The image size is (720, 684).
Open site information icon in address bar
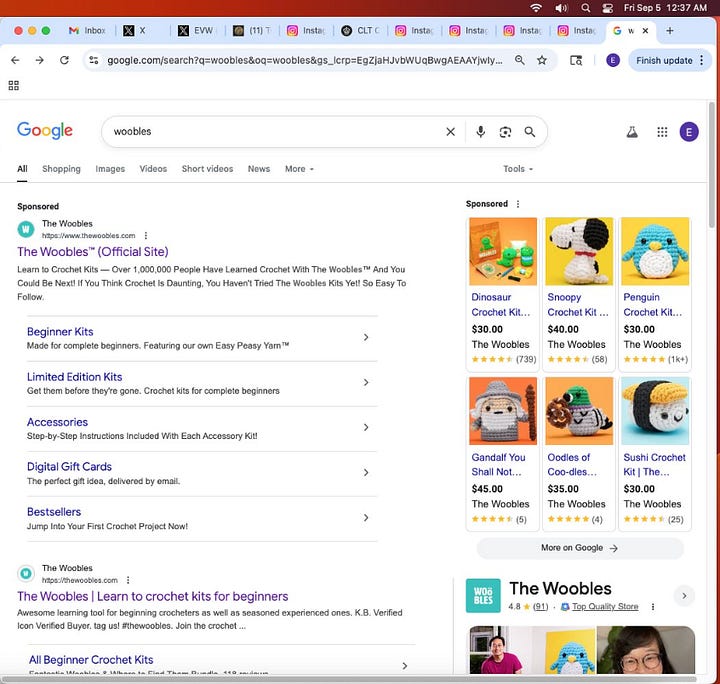click(94, 60)
